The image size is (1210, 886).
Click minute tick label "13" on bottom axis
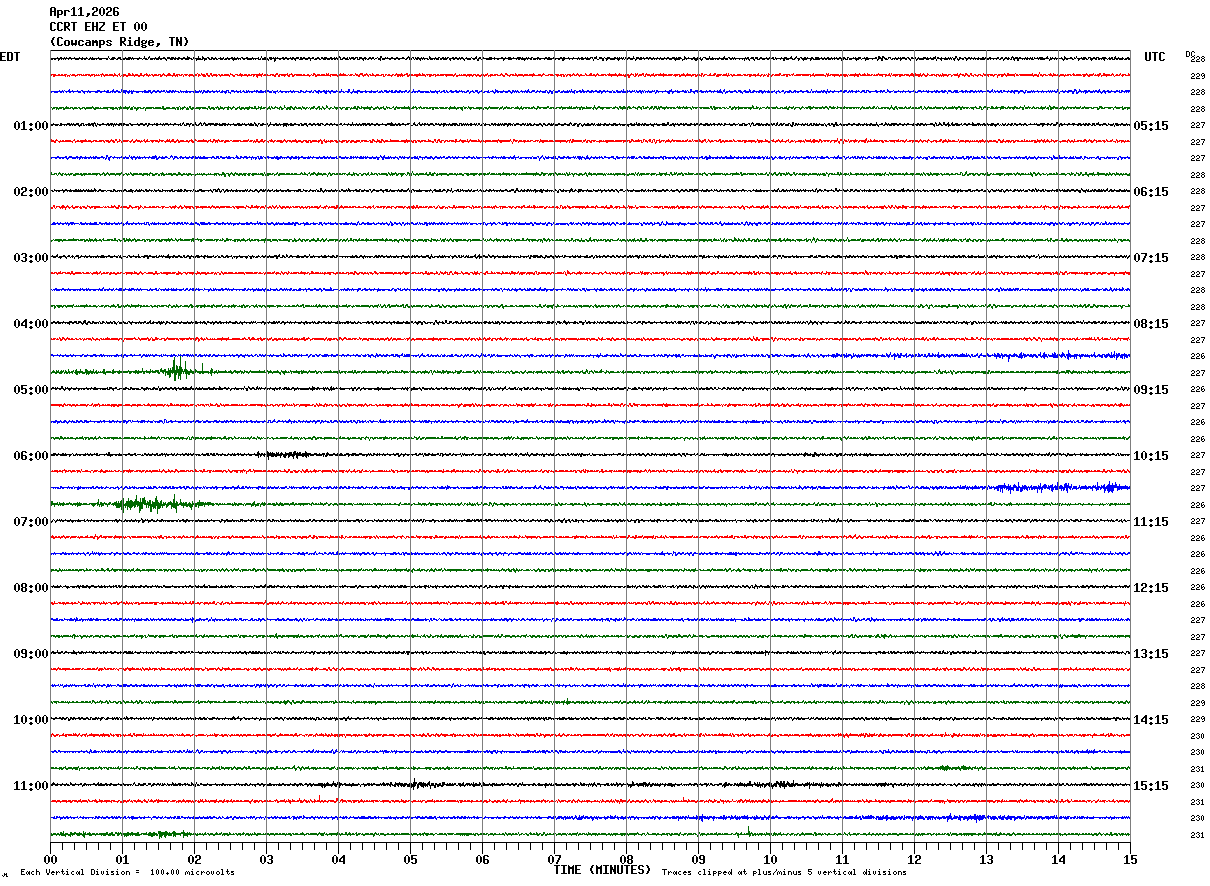tap(986, 859)
